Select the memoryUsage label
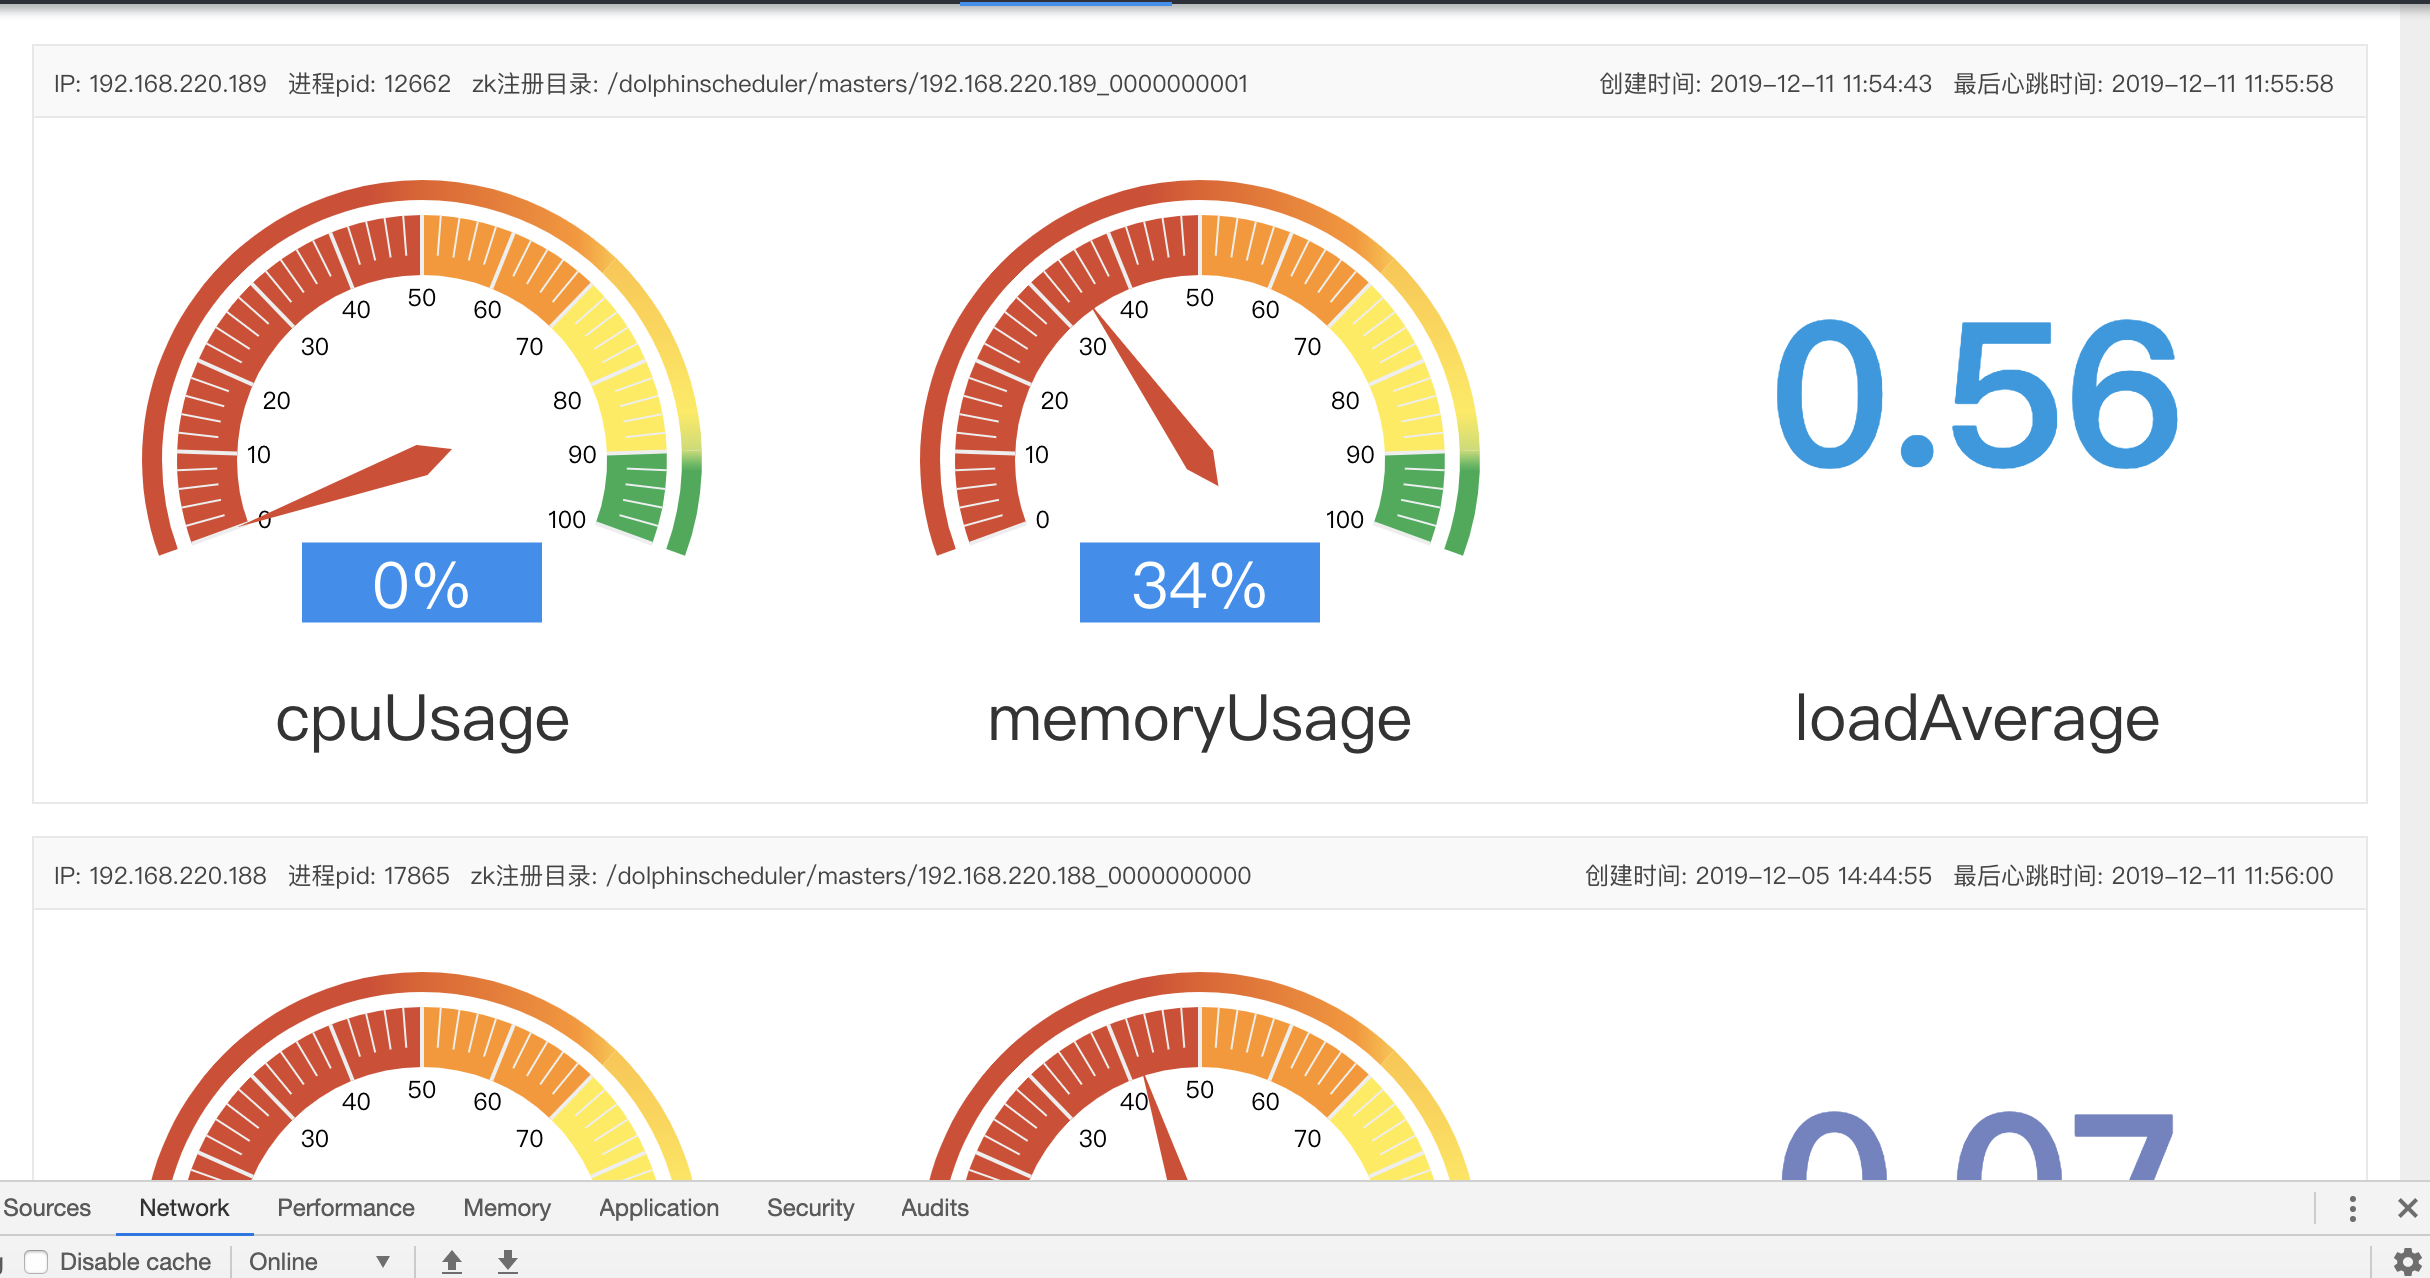This screenshot has height=1278, width=2430. pyautogui.click(x=1200, y=720)
